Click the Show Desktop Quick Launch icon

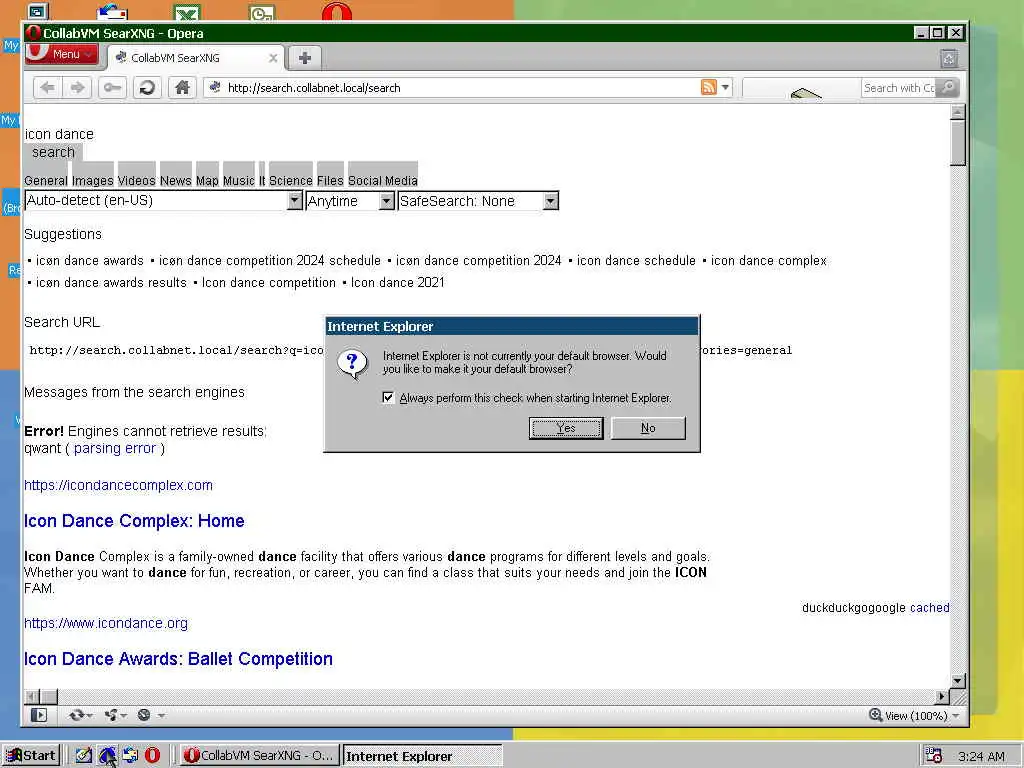[83, 756]
